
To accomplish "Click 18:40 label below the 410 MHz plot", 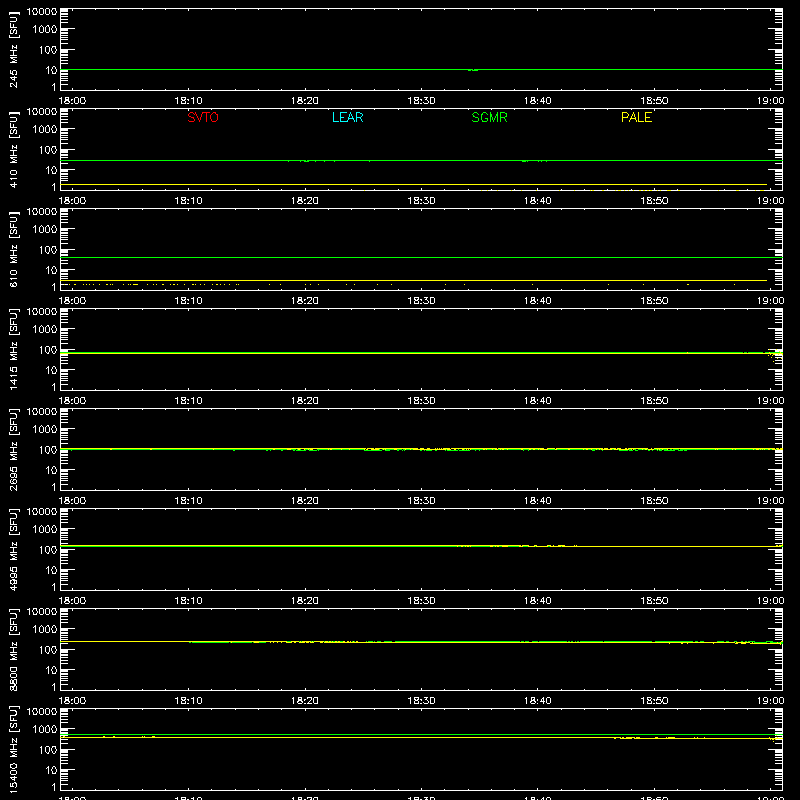I will pos(538,201).
